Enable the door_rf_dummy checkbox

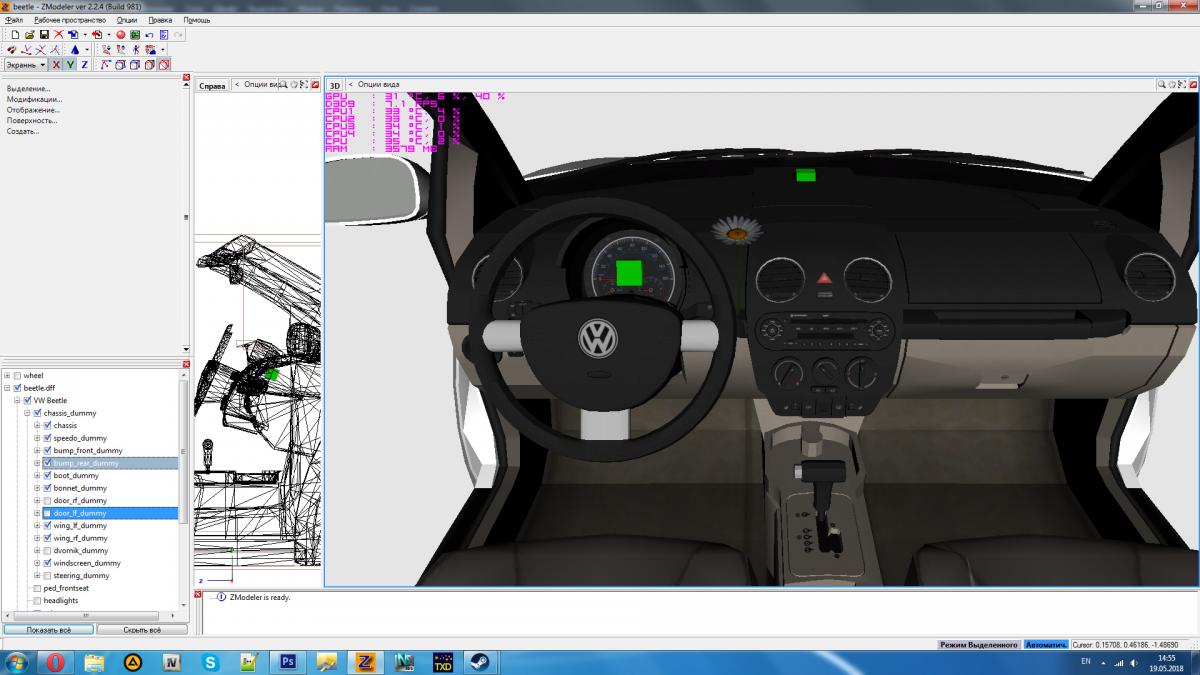click(x=47, y=501)
